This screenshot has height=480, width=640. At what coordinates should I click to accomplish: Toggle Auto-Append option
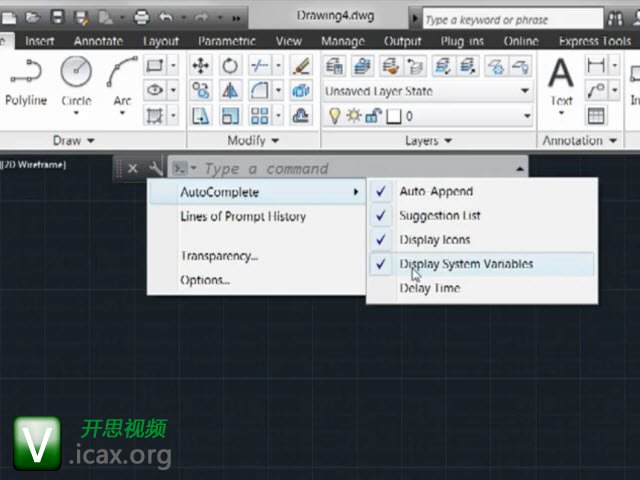click(482, 191)
